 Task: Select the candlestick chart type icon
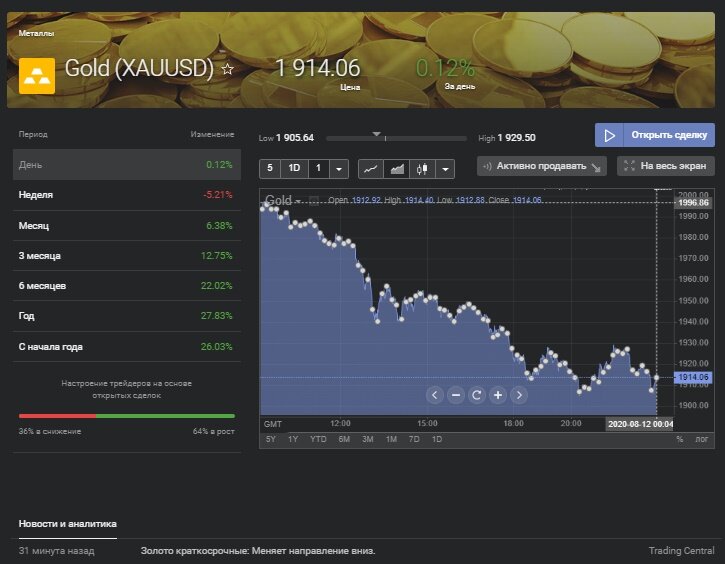[x=421, y=168]
